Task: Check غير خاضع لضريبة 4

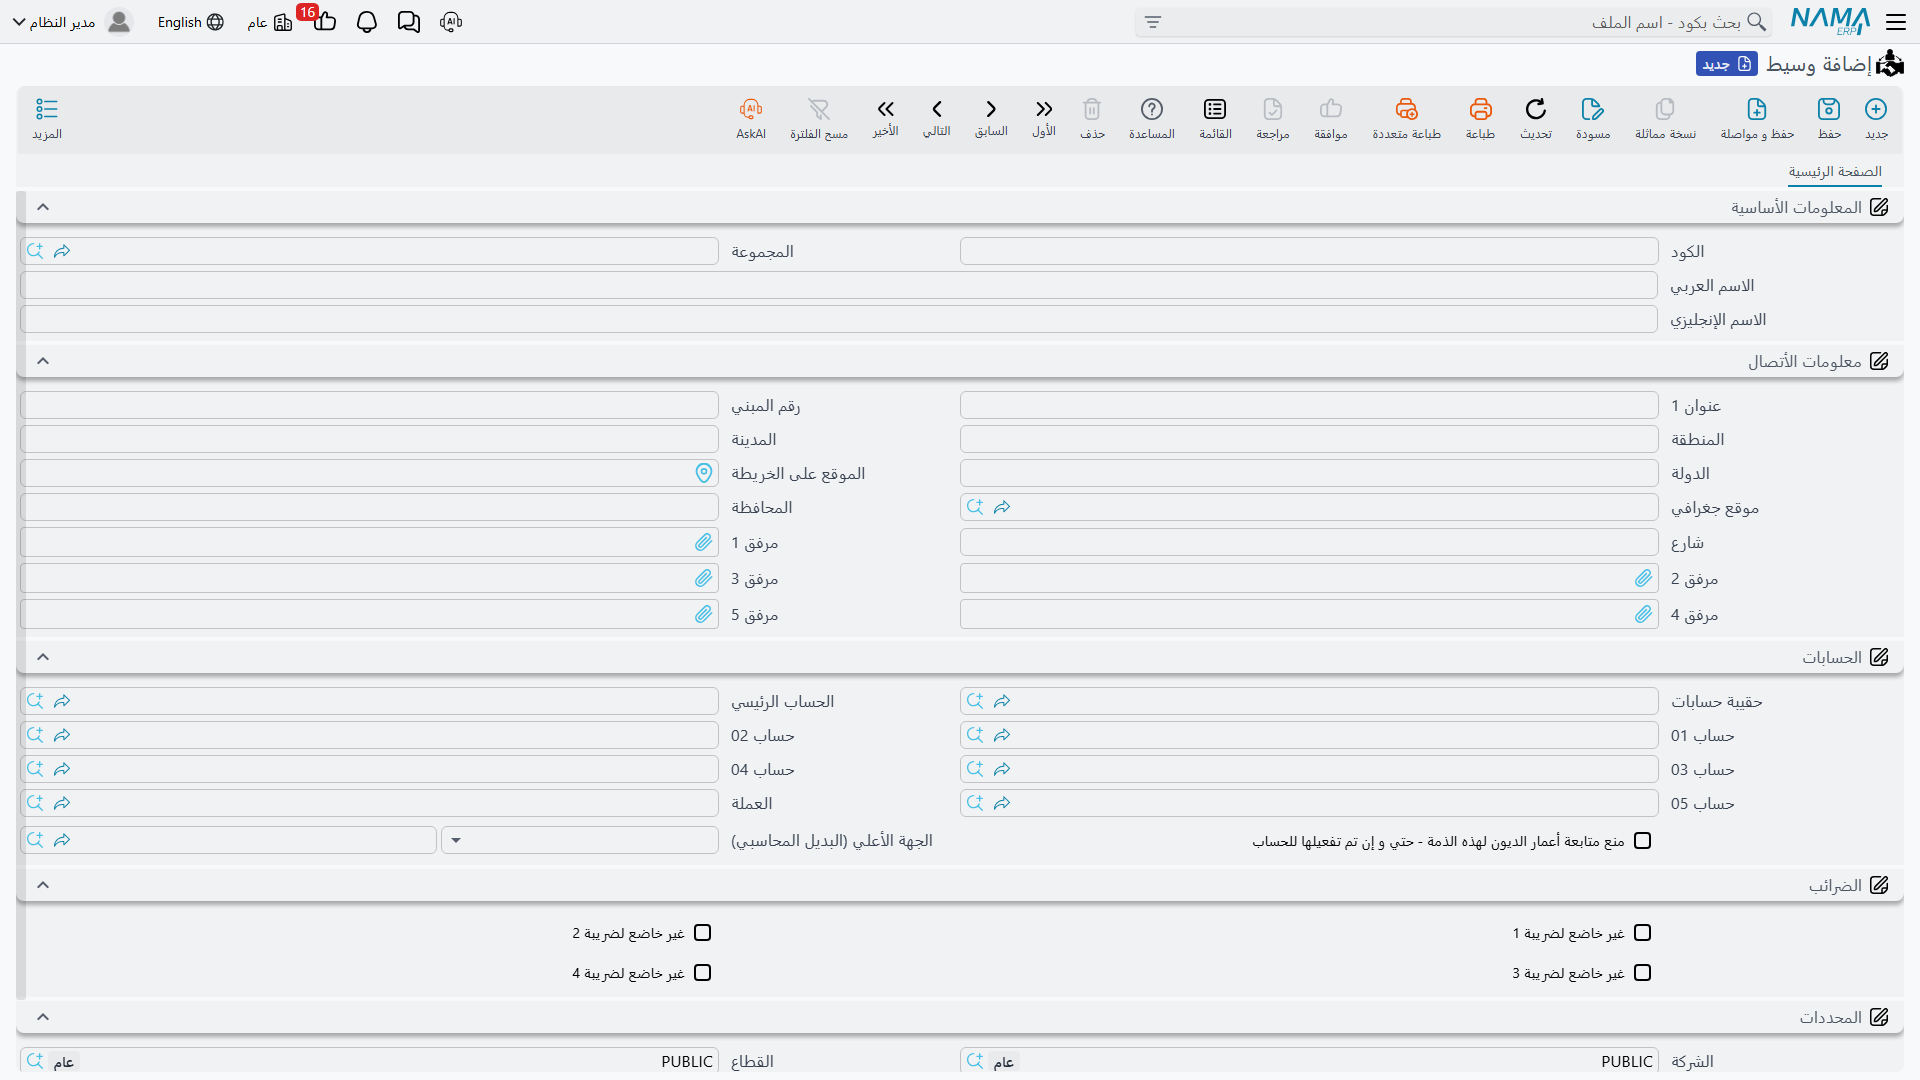Action: [x=702, y=973]
